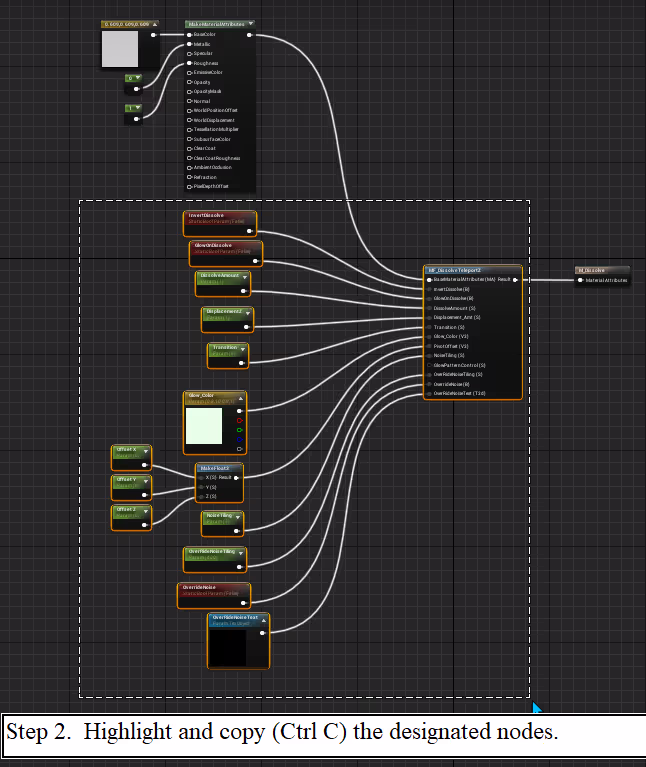Collapse the Glow_Color node preview arrow
Viewport: 646px width, 767px height.
click(241, 398)
